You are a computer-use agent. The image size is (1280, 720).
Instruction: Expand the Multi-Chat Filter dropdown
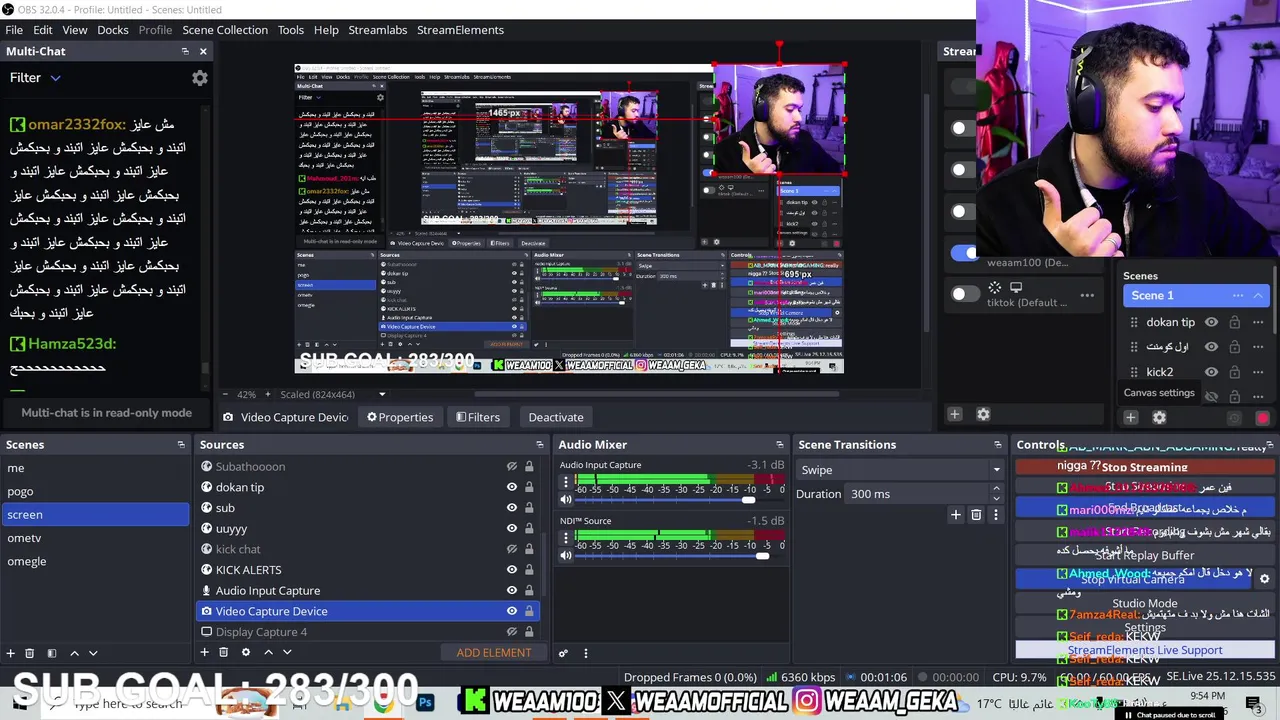pos(55,78)
